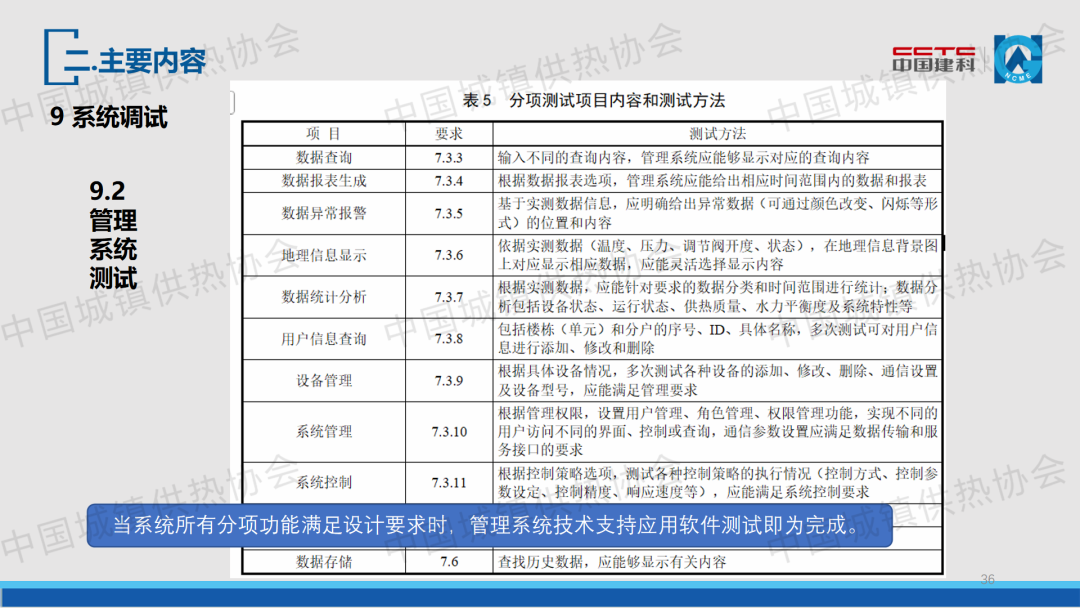The image size is (1080, 608).
Task: Click the 用户信息查询 cell
Action: click(x=324, y=339)
